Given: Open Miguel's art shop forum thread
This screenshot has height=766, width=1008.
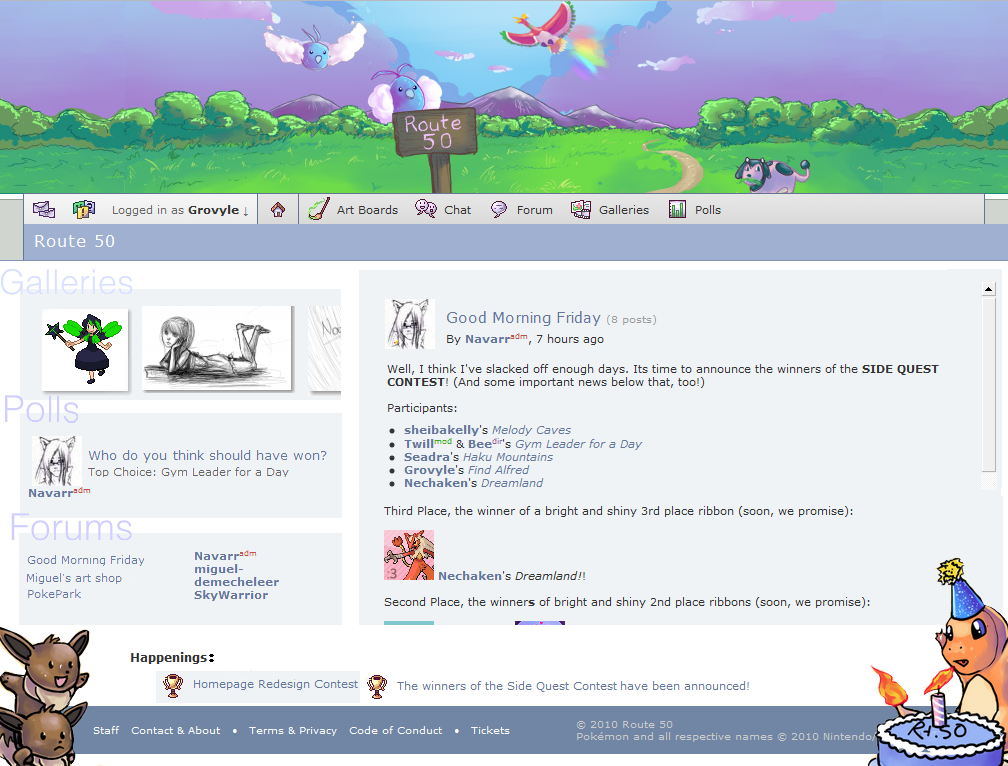Looking at the screenshot, I should (x=74, y=578).
